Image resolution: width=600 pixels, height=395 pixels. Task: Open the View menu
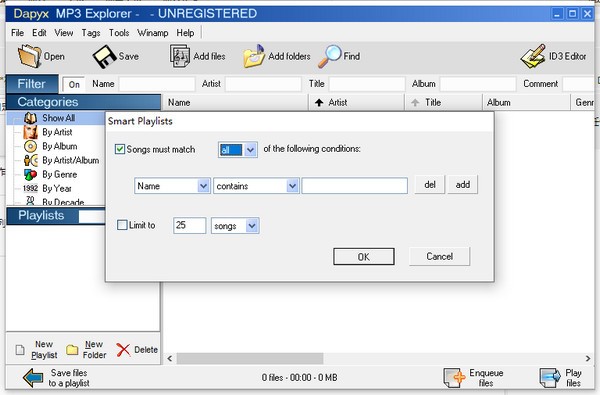pyautogui.click(x=64, y=33)
